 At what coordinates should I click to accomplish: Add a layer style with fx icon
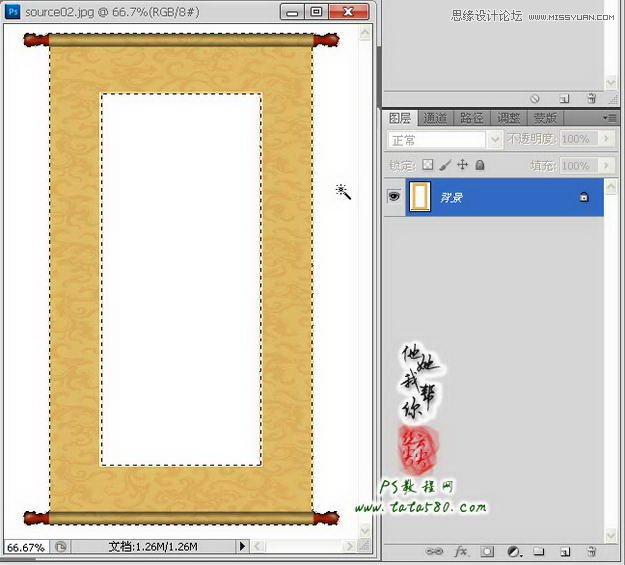(461, 551)
